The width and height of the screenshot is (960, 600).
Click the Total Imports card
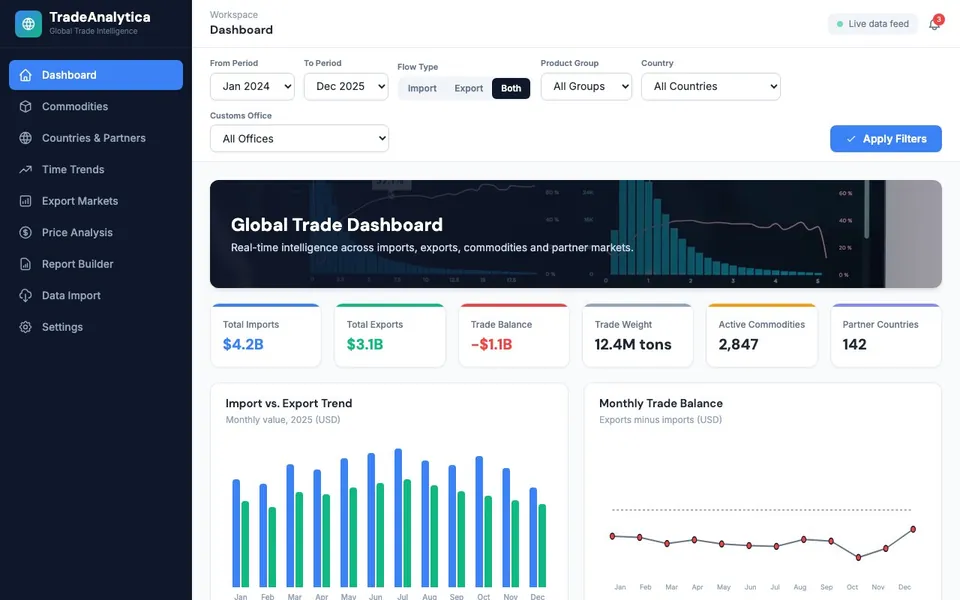click(x=266, y=336)
